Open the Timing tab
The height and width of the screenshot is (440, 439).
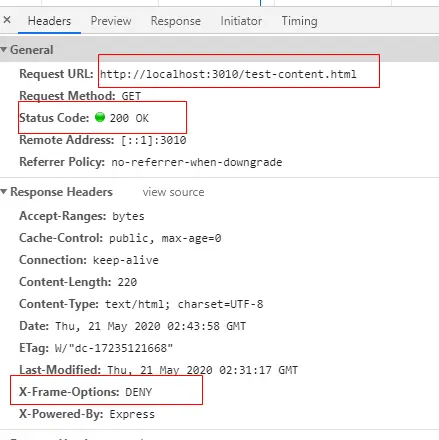click(x=299, y=21)
